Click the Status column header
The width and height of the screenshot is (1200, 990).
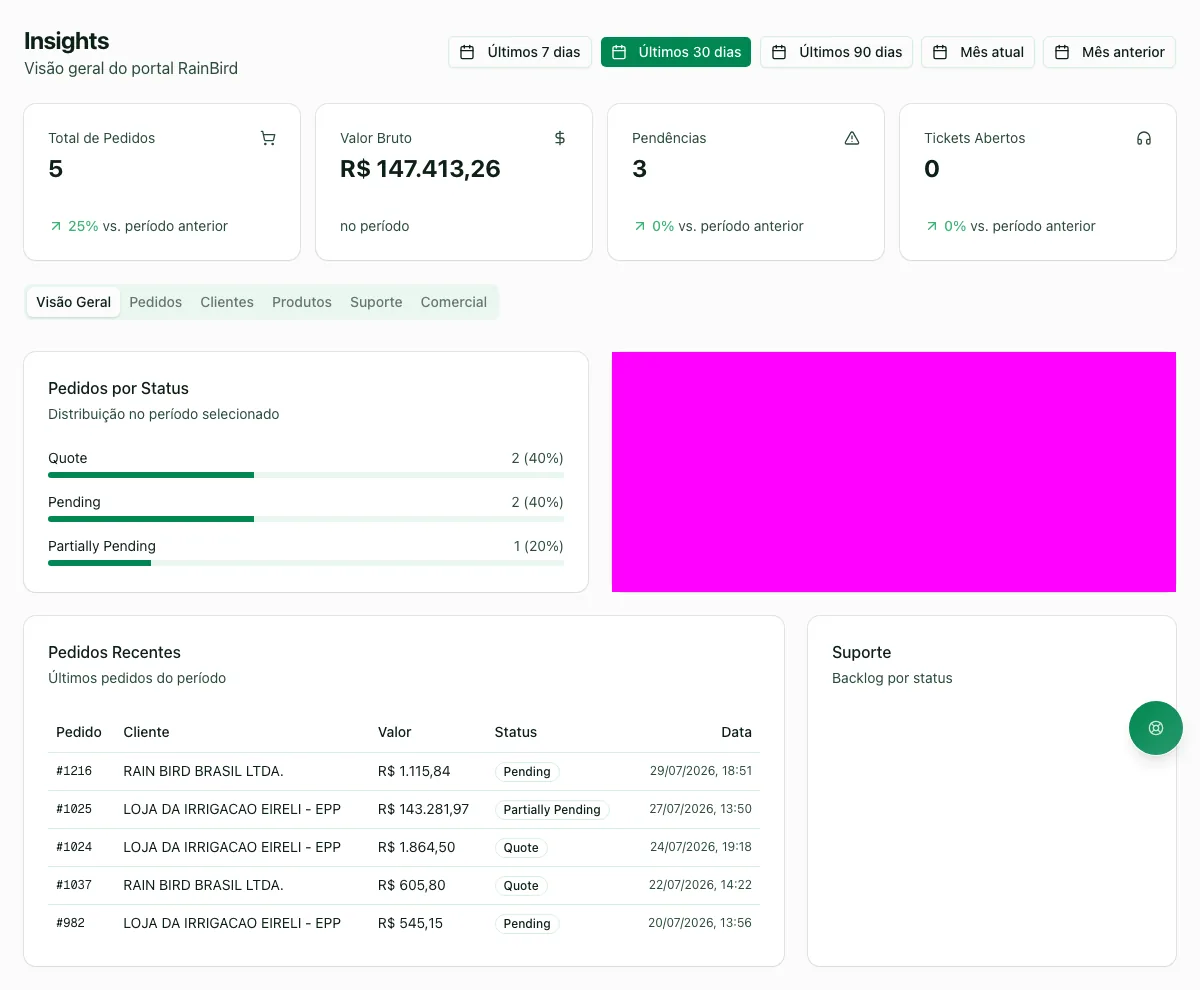pyautogui.click(x=516, y=732)
